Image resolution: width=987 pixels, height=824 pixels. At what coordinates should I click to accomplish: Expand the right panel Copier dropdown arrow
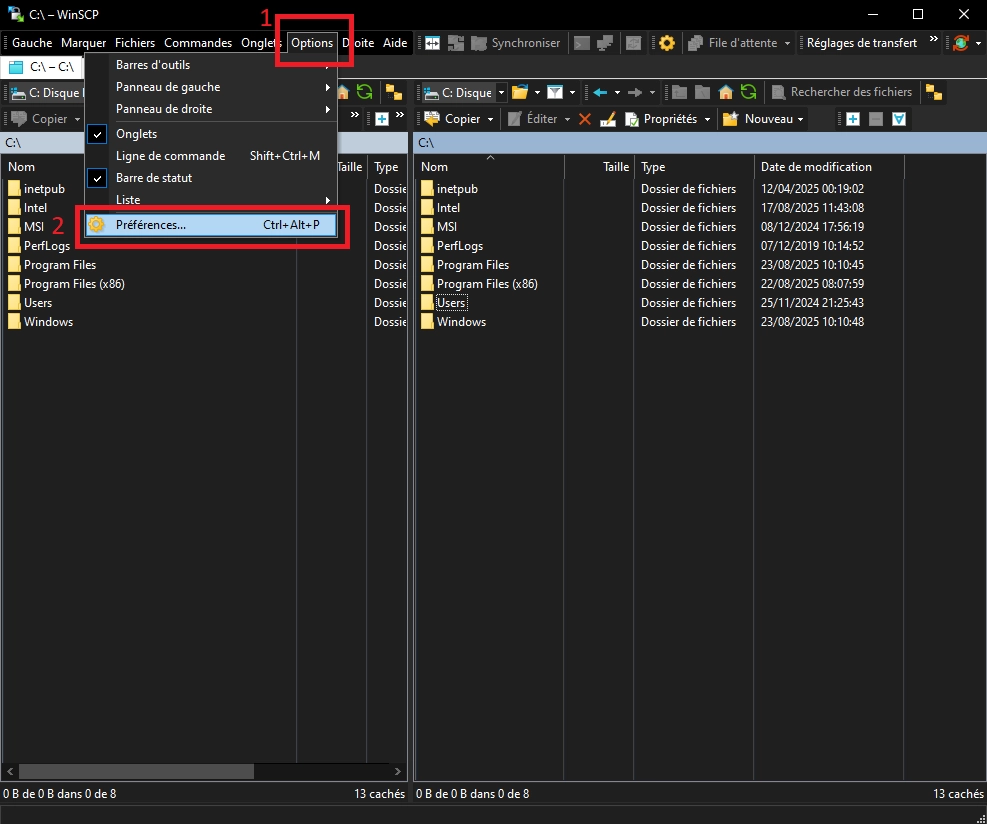point(490,119)
